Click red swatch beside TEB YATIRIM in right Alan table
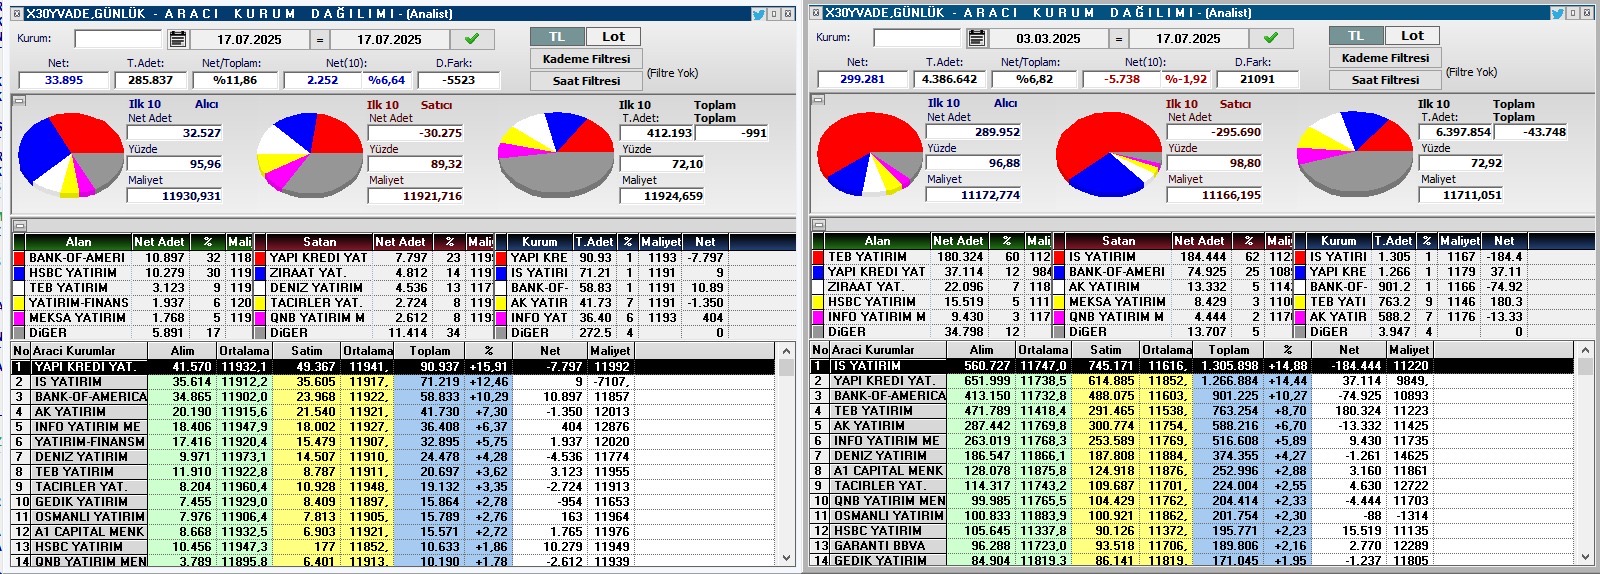The image size is (1600, 574). (818, 257)
